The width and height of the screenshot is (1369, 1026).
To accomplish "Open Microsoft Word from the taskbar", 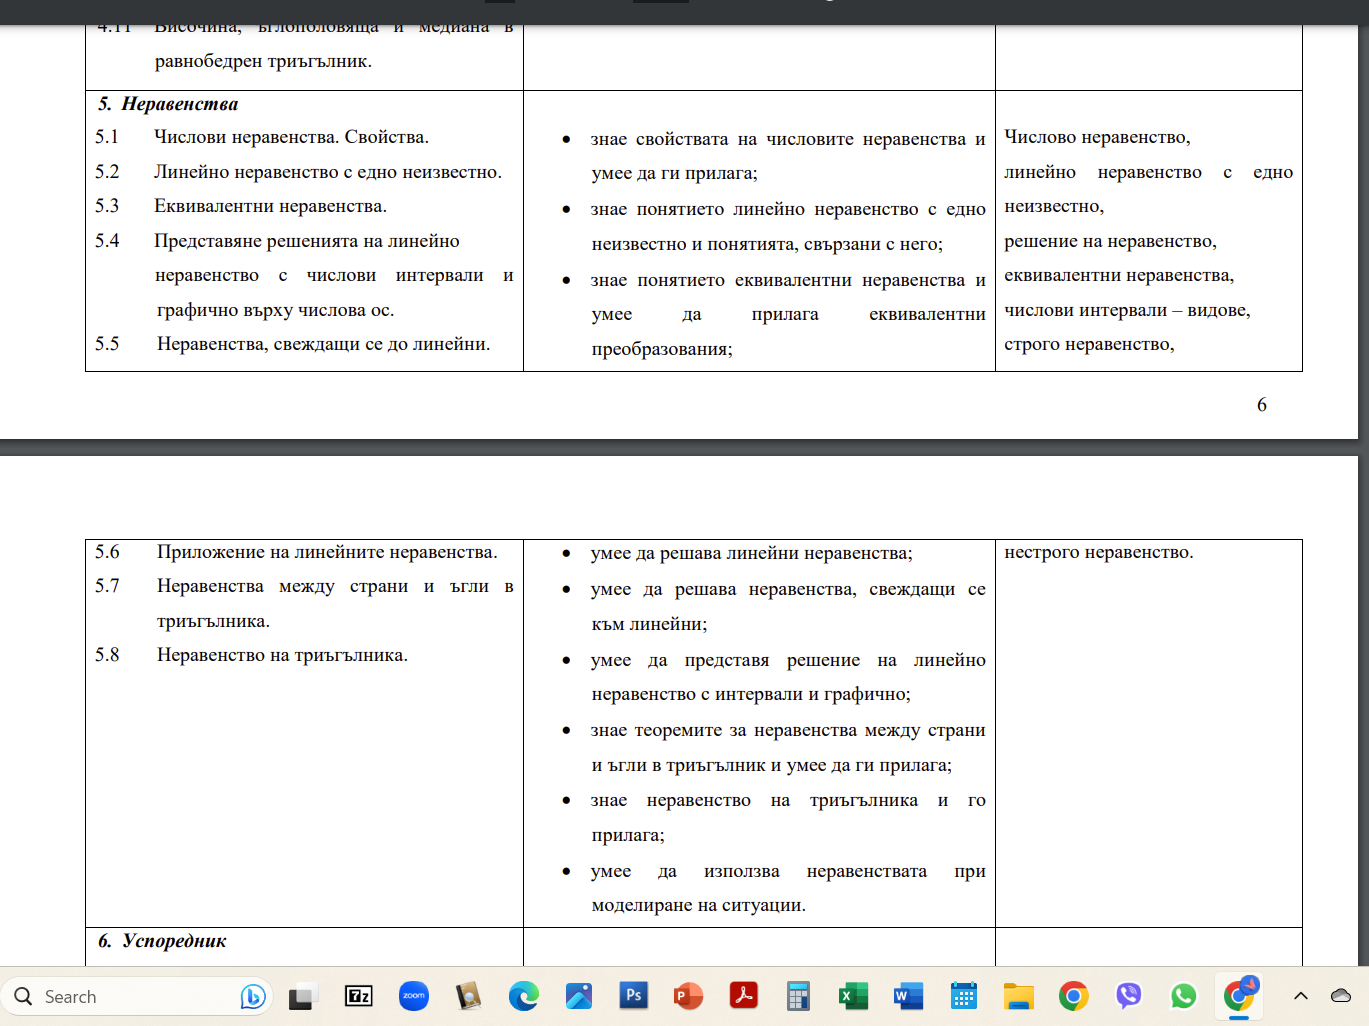I will (x=908, y=996).
